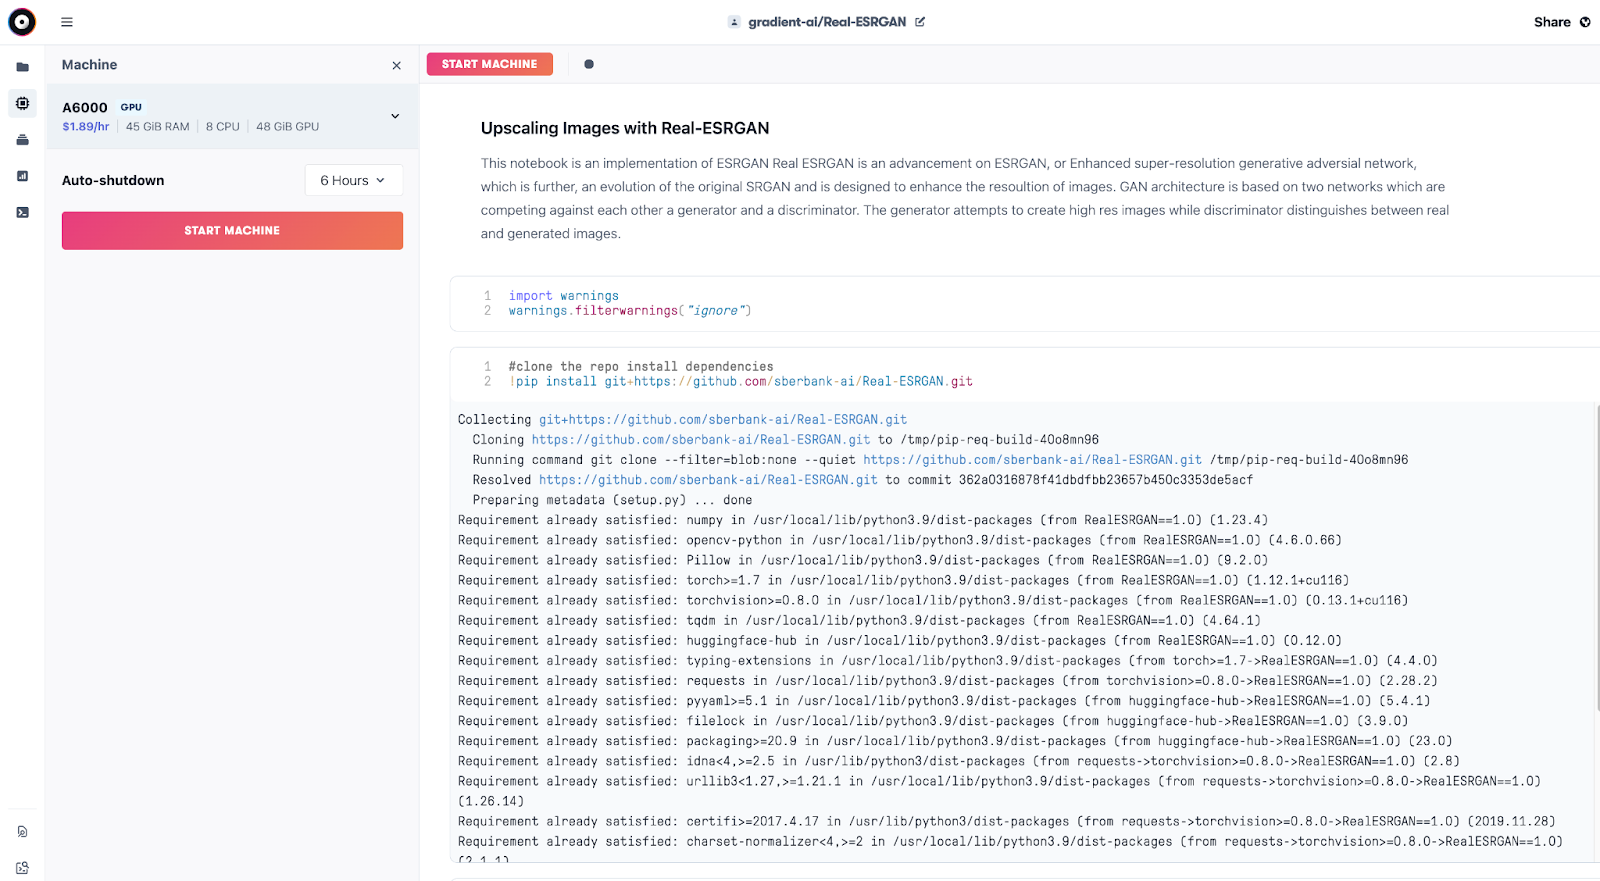
Task: Open the Auto-shutdown 6 Hours dropdown
Action: [x=353, y=180]
